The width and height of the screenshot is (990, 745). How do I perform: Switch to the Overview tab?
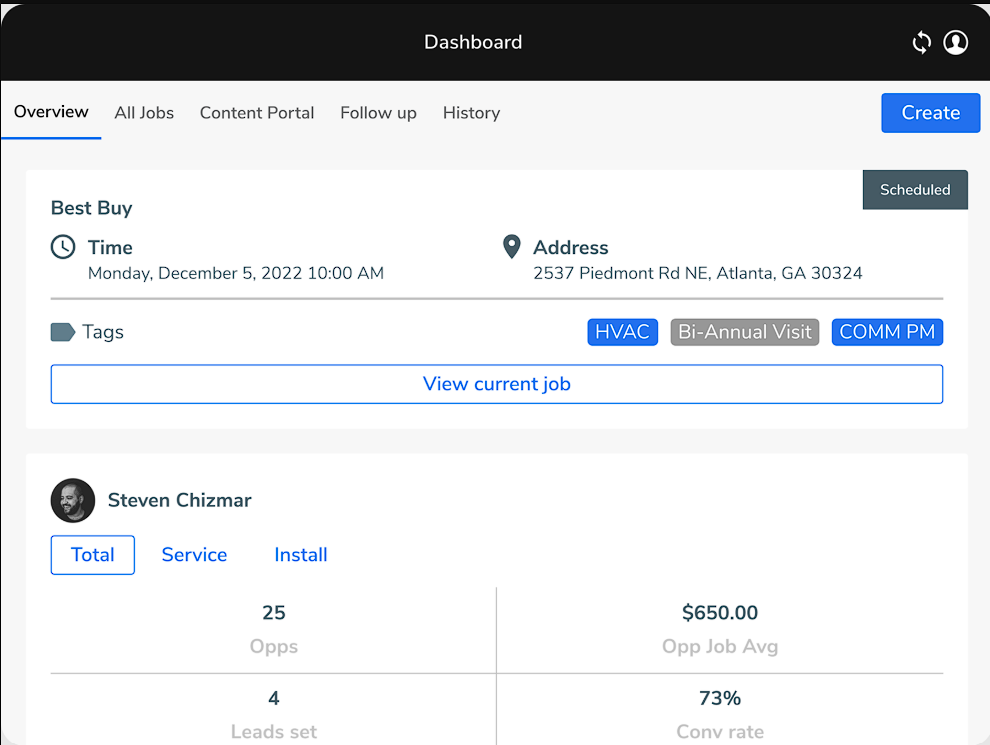[x=51, y=112]
